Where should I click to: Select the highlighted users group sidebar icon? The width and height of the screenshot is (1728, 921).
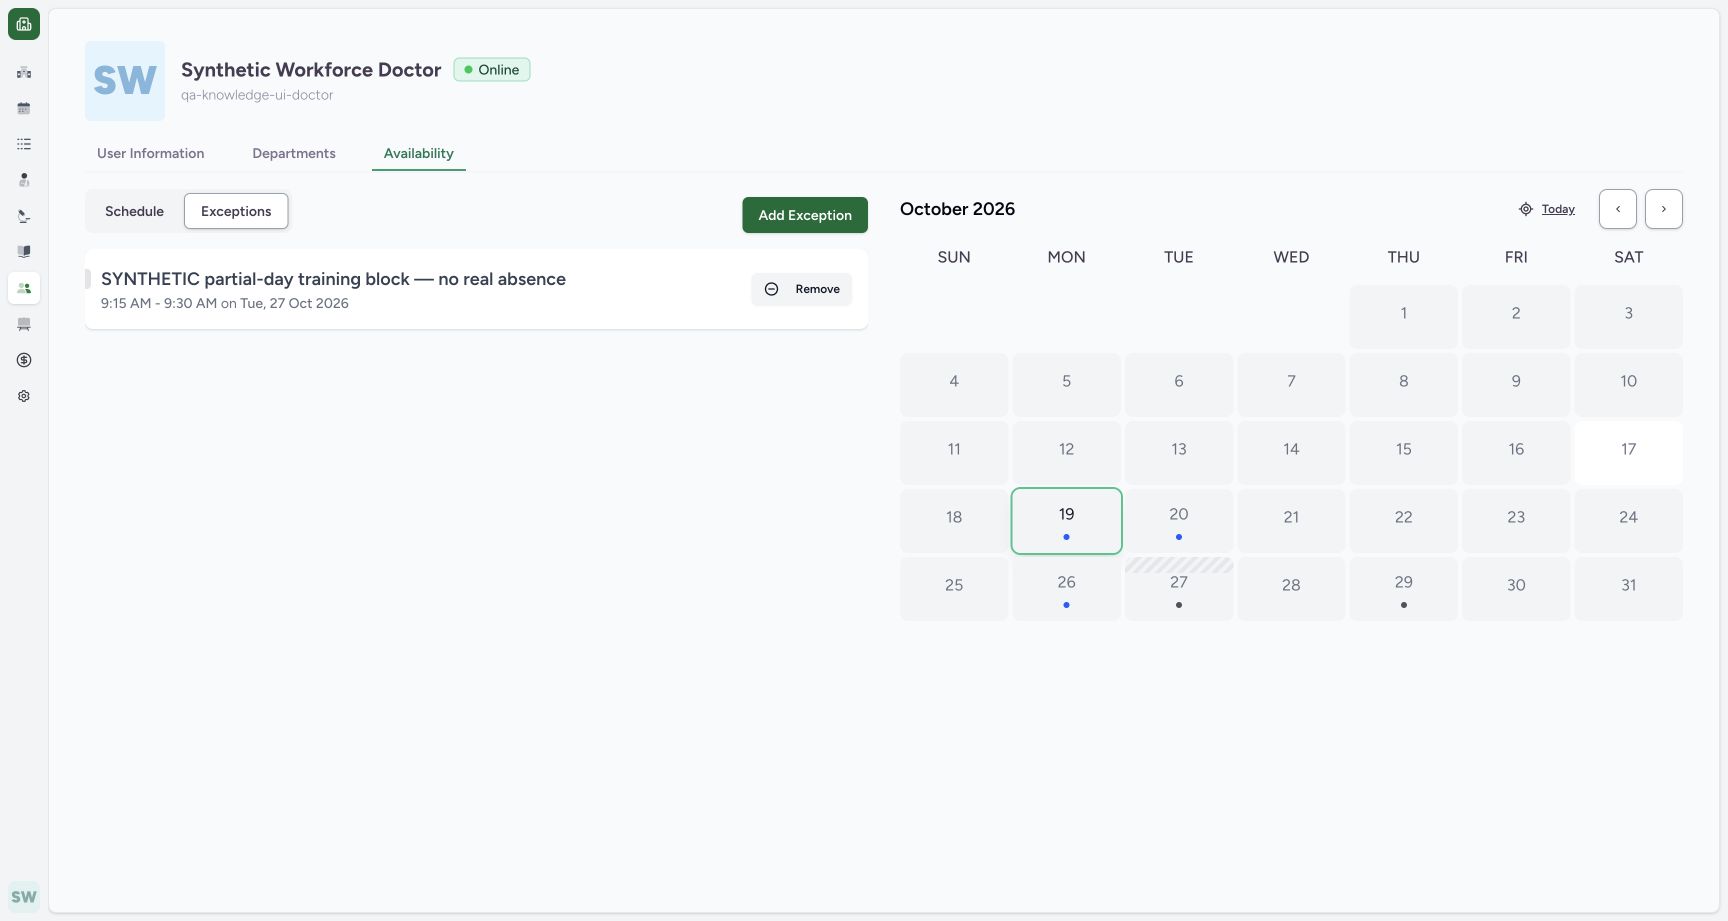[24, 288]
